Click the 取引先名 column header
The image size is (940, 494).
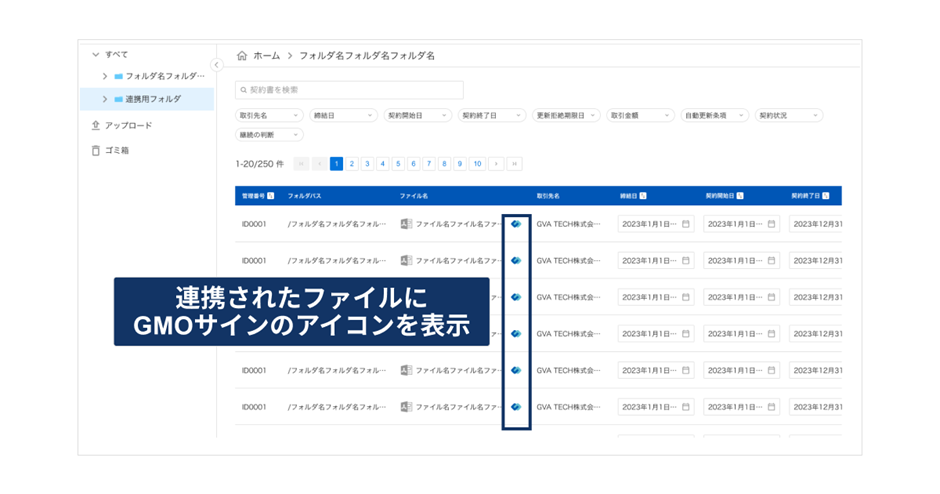pos(548,196)
